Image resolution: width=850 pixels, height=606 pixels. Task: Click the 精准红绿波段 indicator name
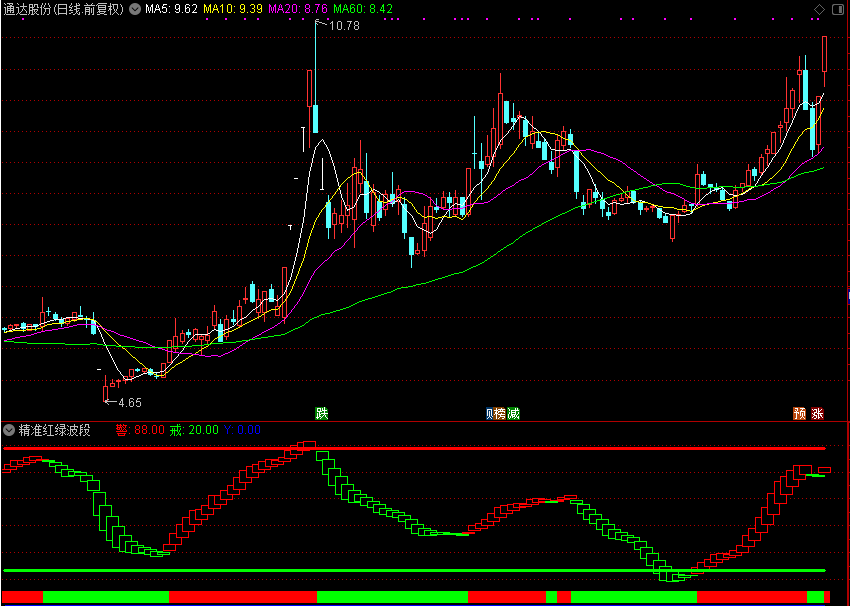point(55,430)
